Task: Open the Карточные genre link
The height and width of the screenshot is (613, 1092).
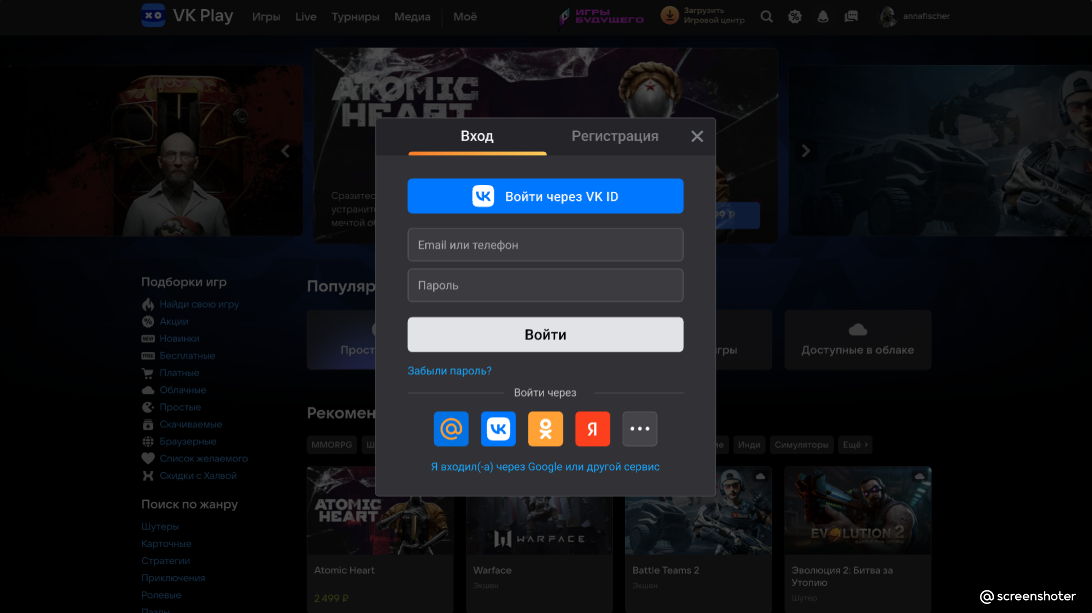Action: click(166, 544)
